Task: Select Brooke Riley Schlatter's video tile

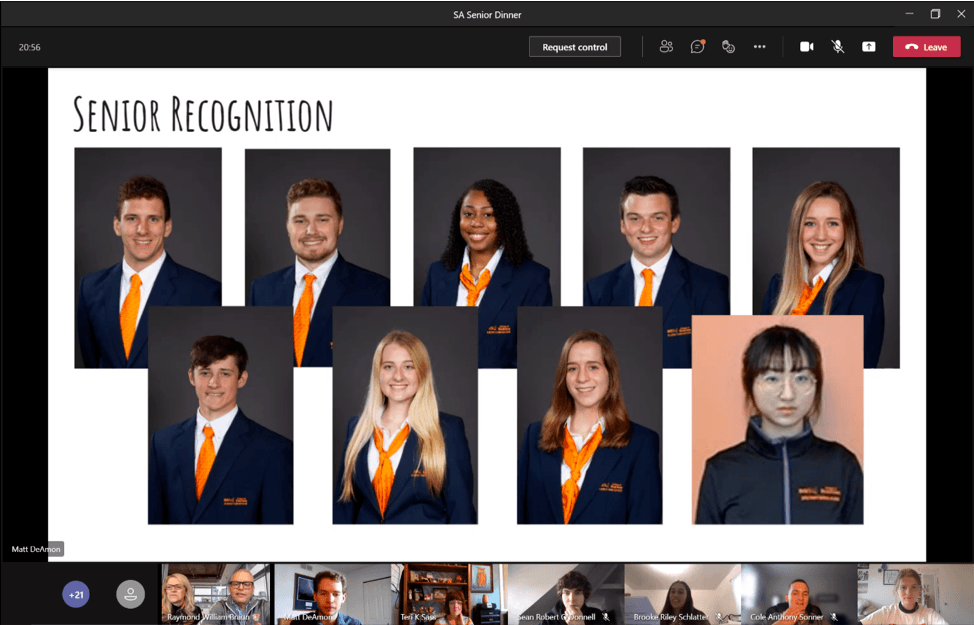Action: (682, 594)
